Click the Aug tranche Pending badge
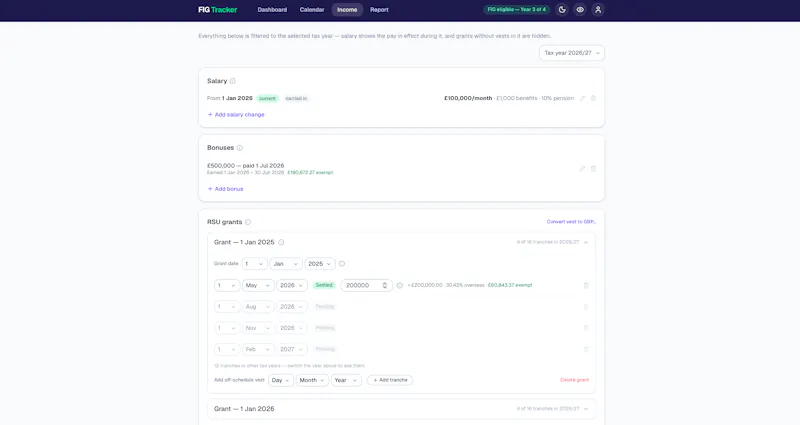This screenshot has width=800, height=425. (x=325, y=307)
